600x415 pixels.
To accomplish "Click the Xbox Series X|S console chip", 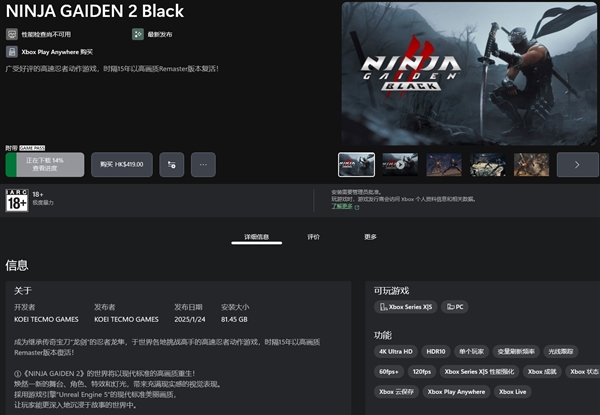I will 406,307.
